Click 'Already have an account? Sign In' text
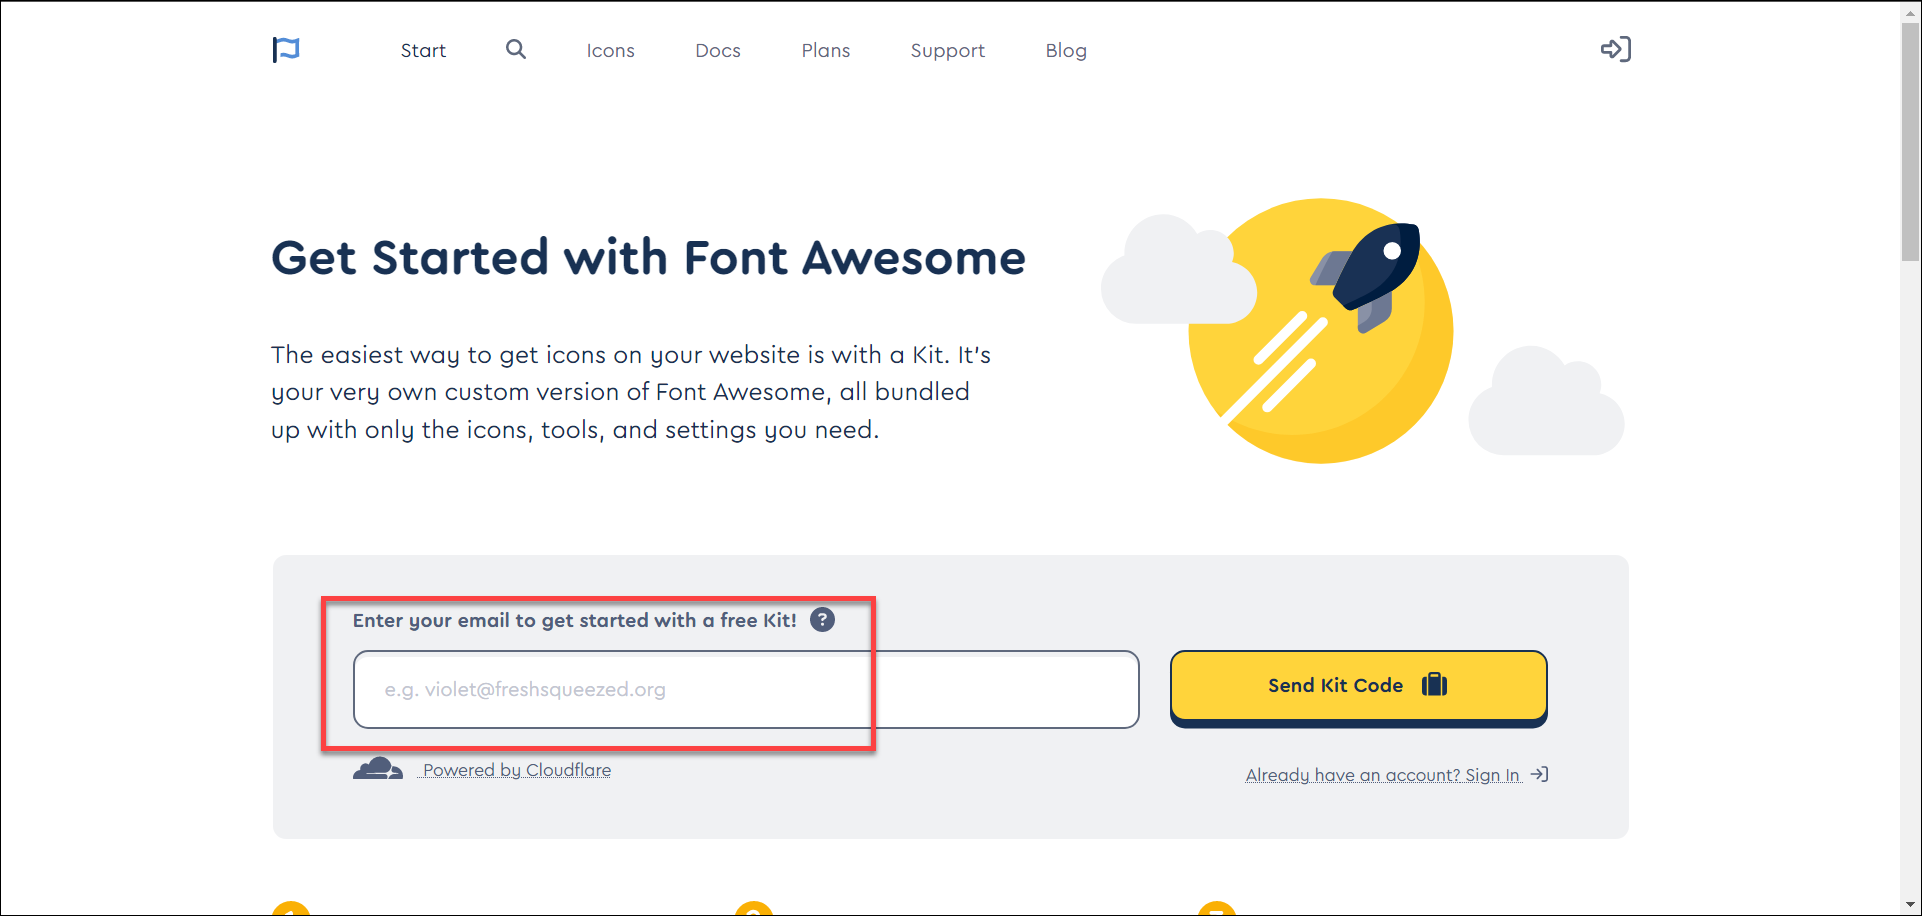The image size is (1922, 916). pyautogui.click(x=1382, y=775)
